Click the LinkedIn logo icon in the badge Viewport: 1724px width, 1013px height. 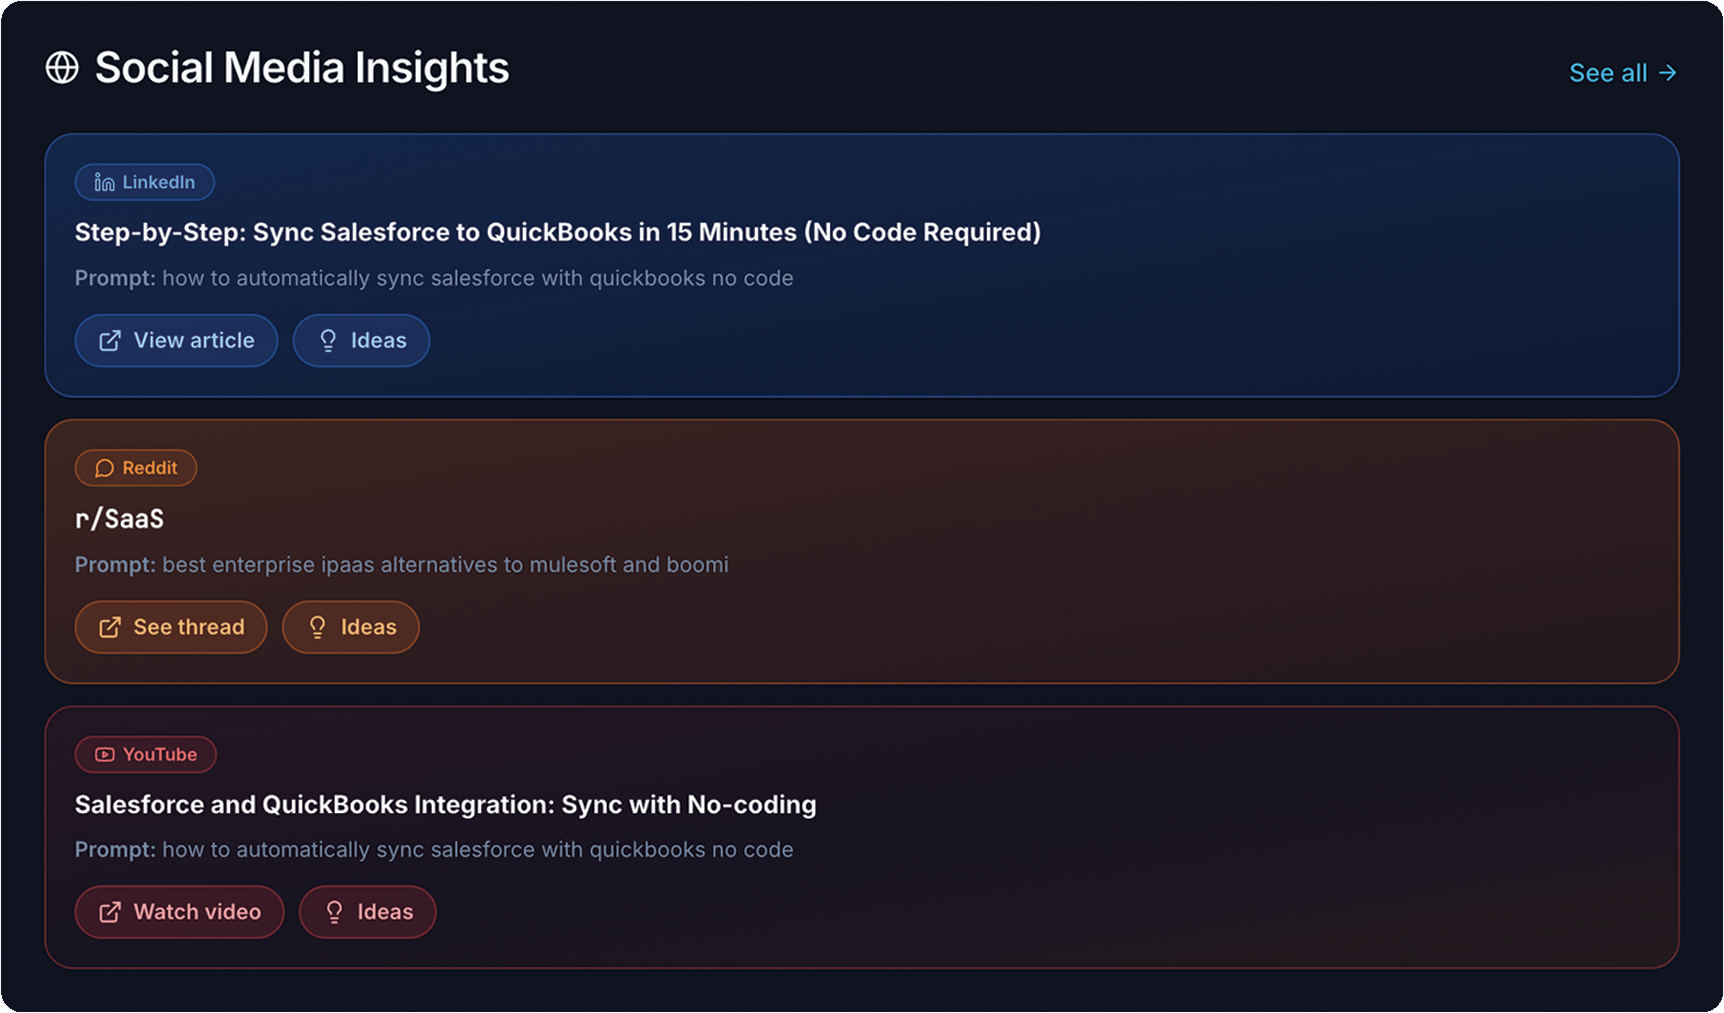[x=104, y=182]
